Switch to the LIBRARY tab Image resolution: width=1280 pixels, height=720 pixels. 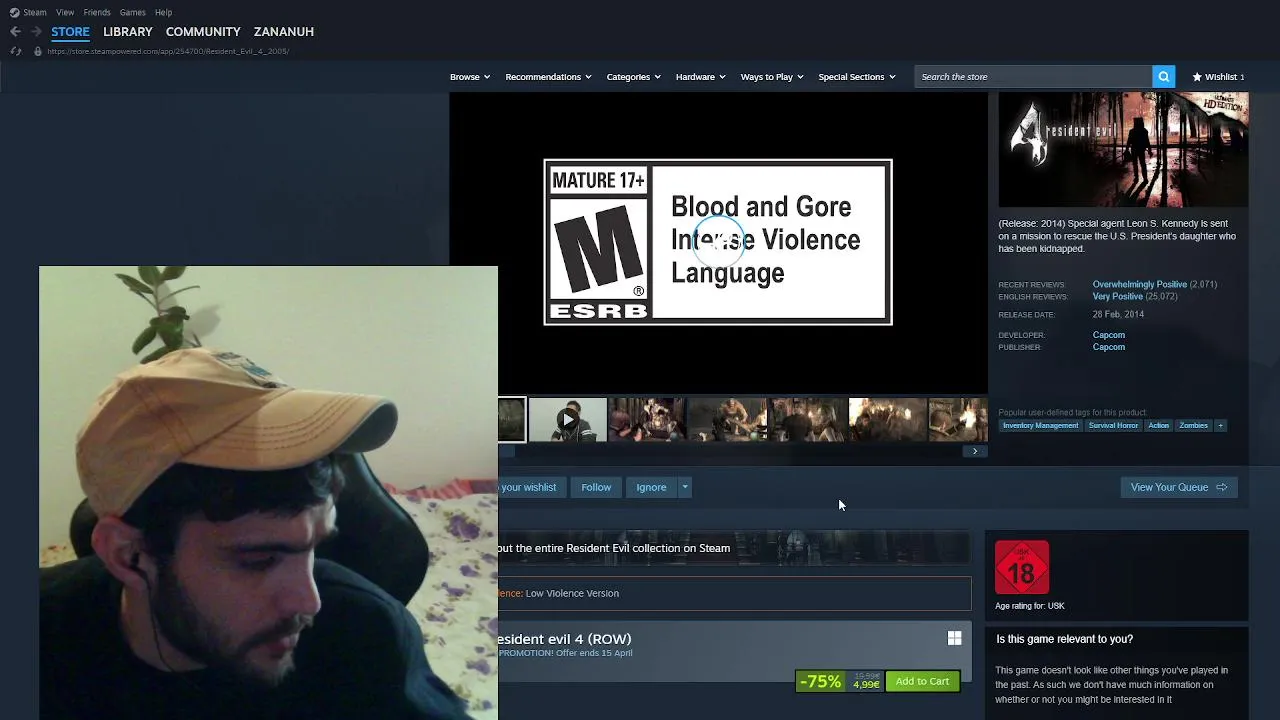(x=128, y=31)
